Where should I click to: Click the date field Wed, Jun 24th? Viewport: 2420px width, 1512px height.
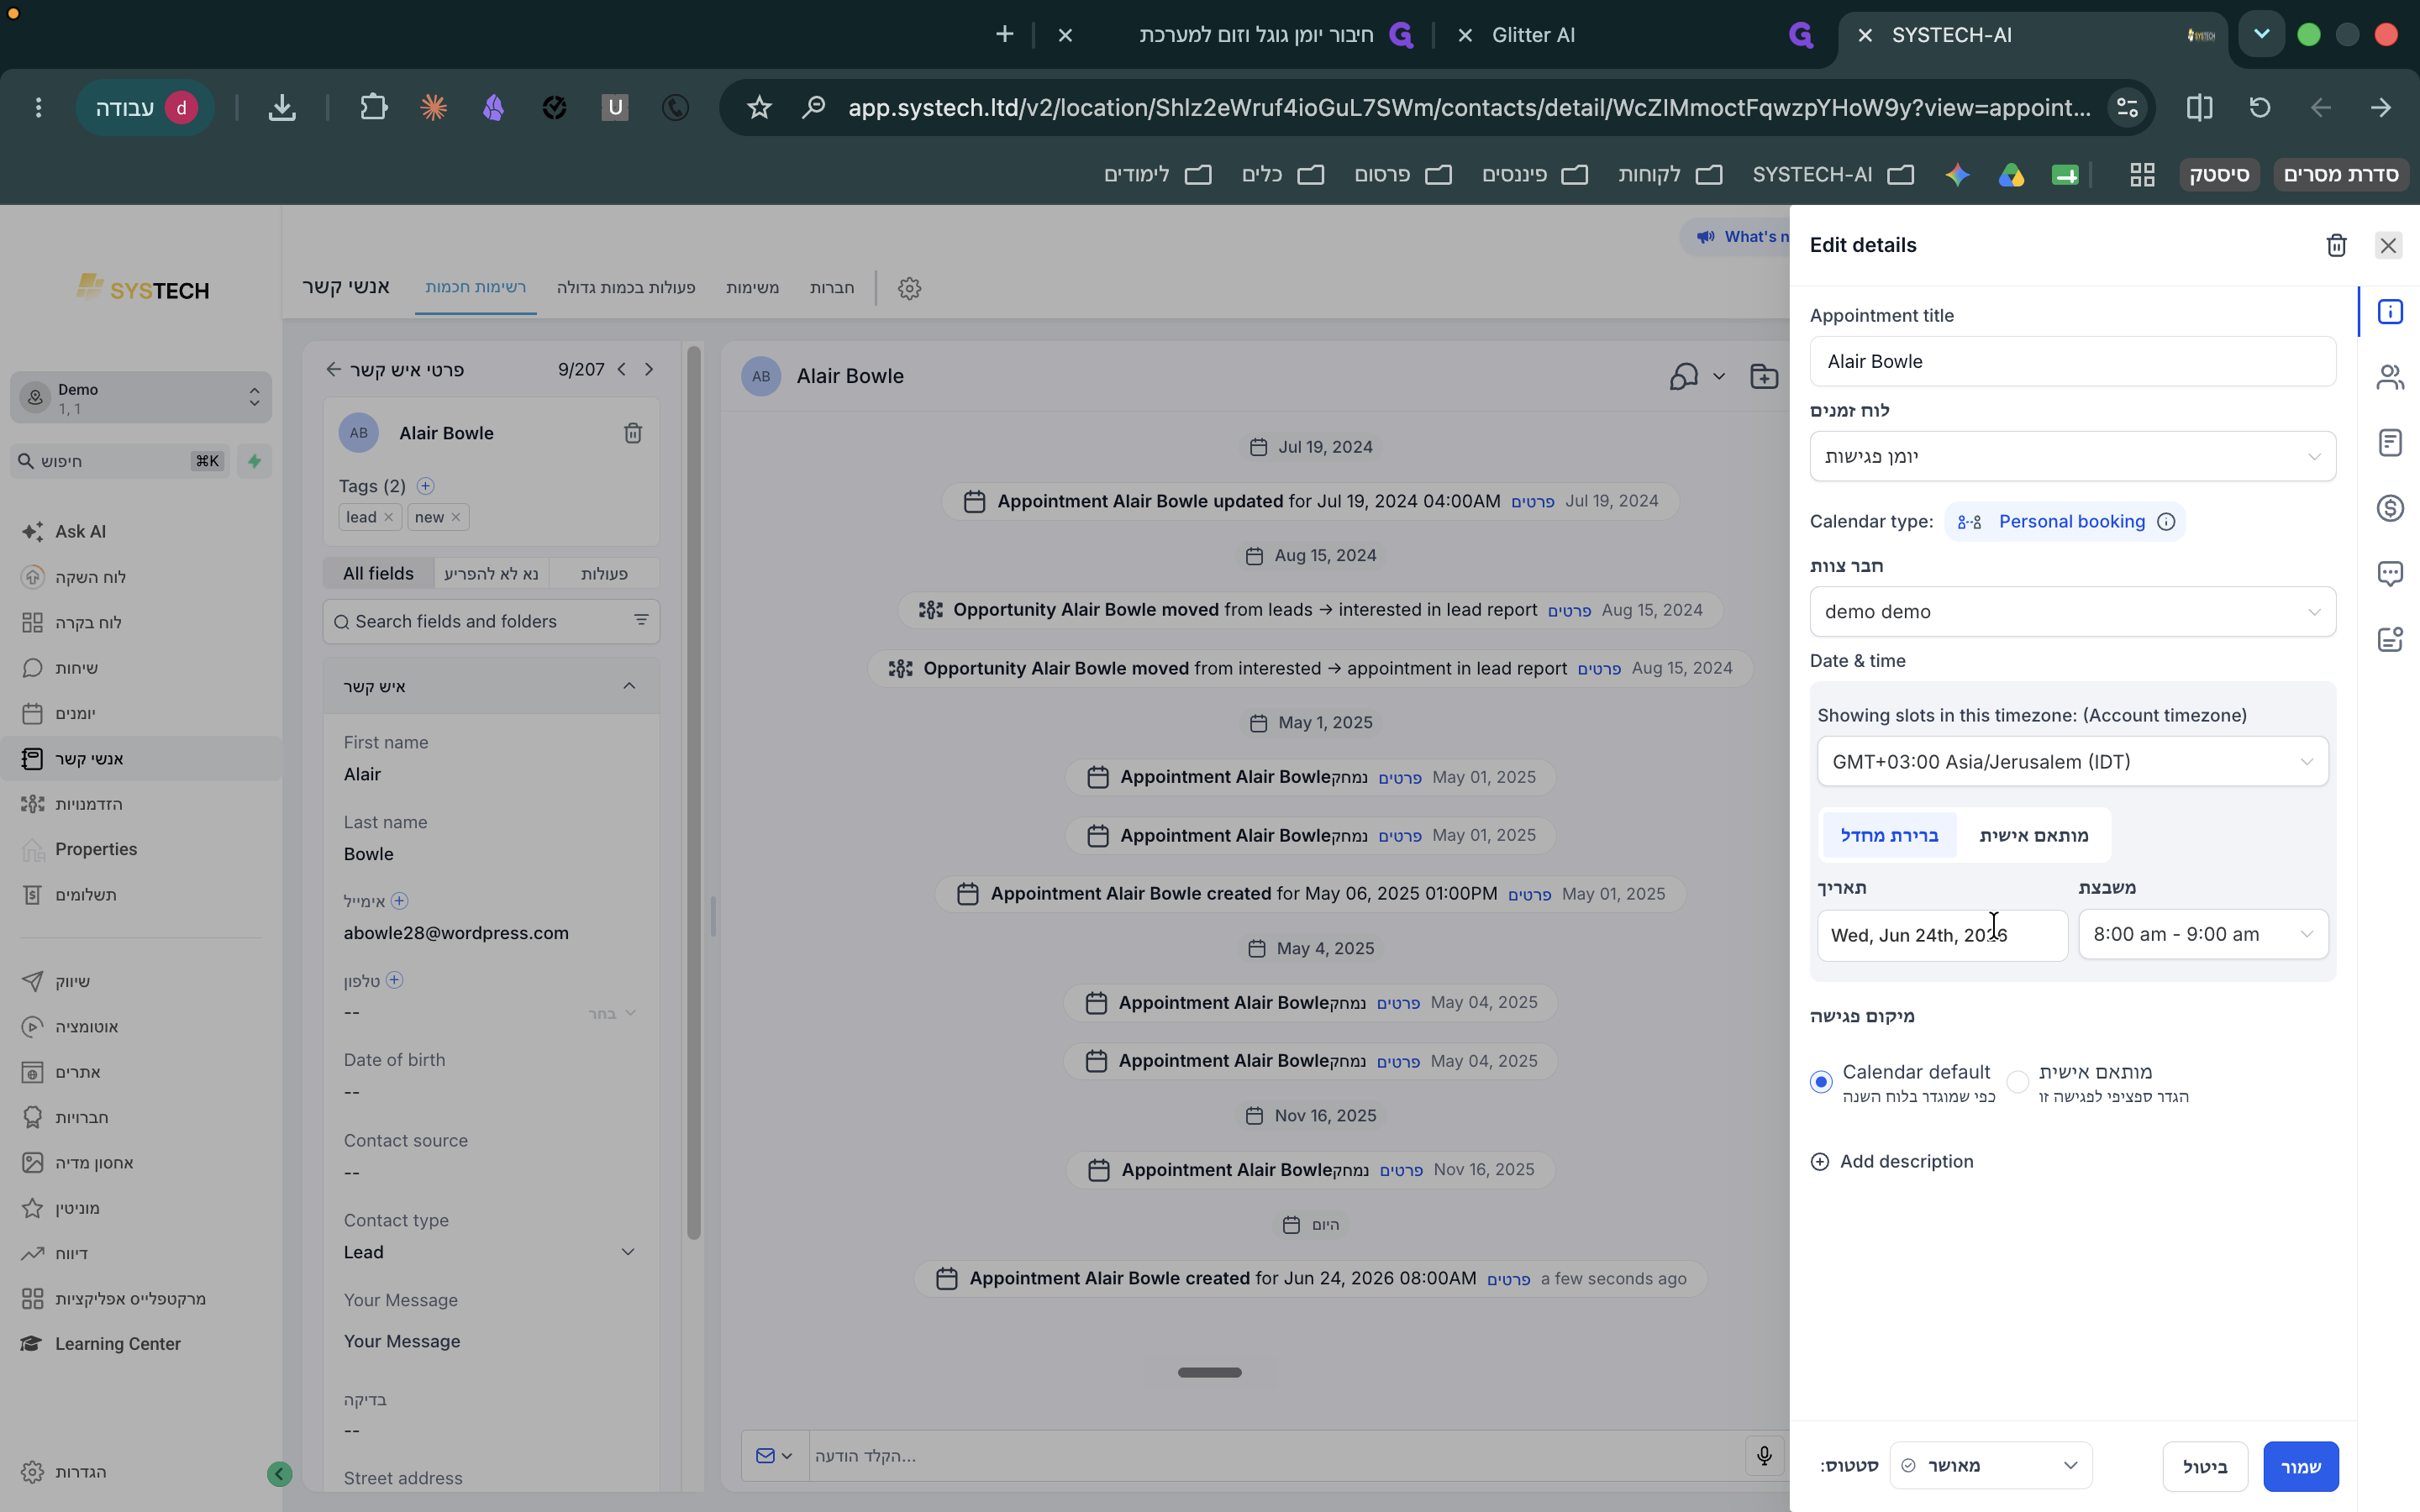[x=1942, y=935]
